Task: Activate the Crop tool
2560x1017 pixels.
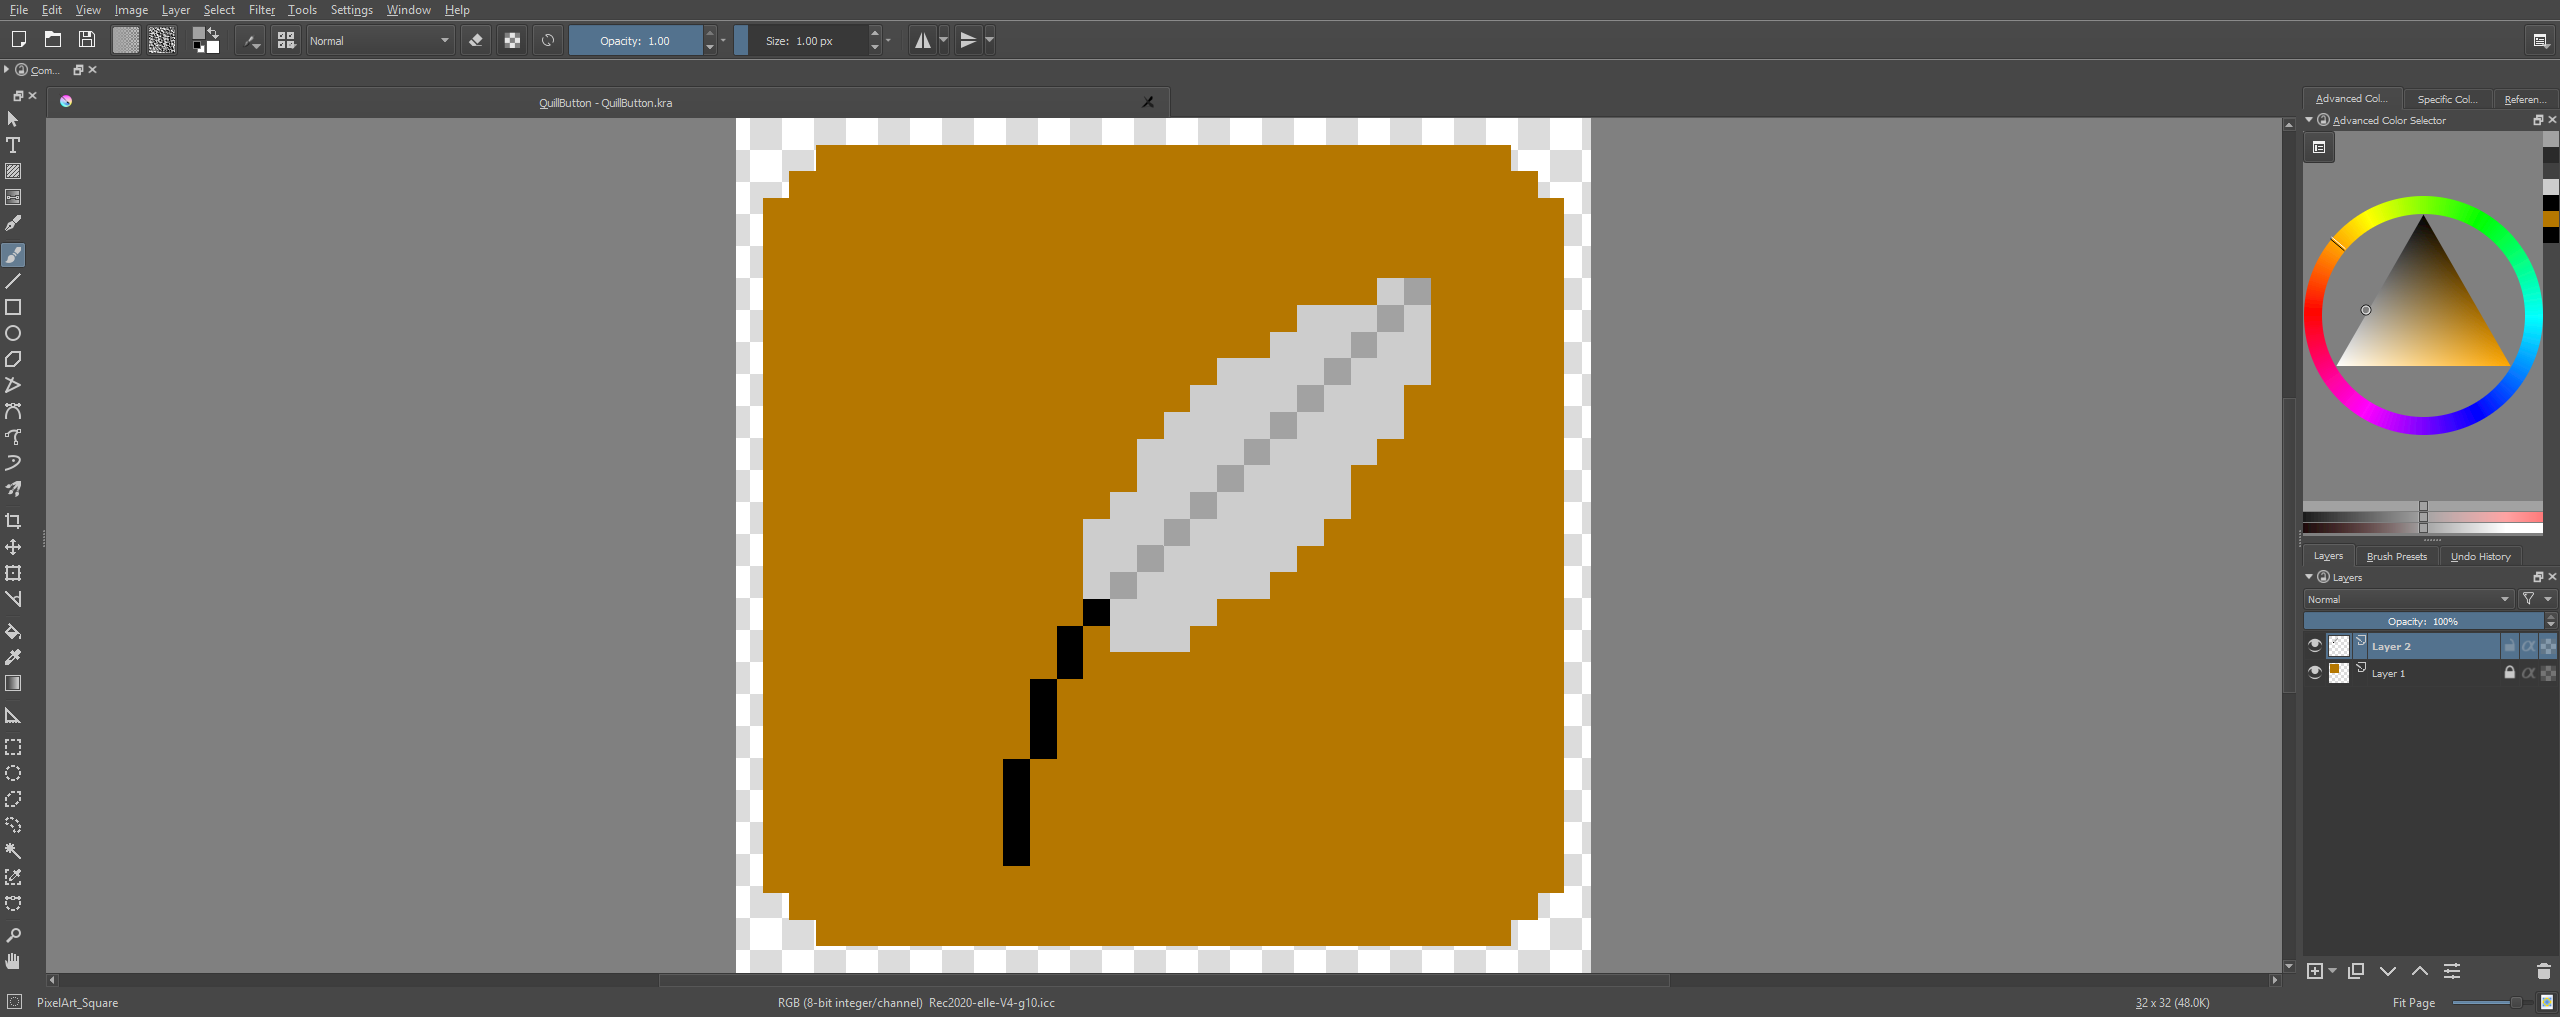Action: pos(13,521)
